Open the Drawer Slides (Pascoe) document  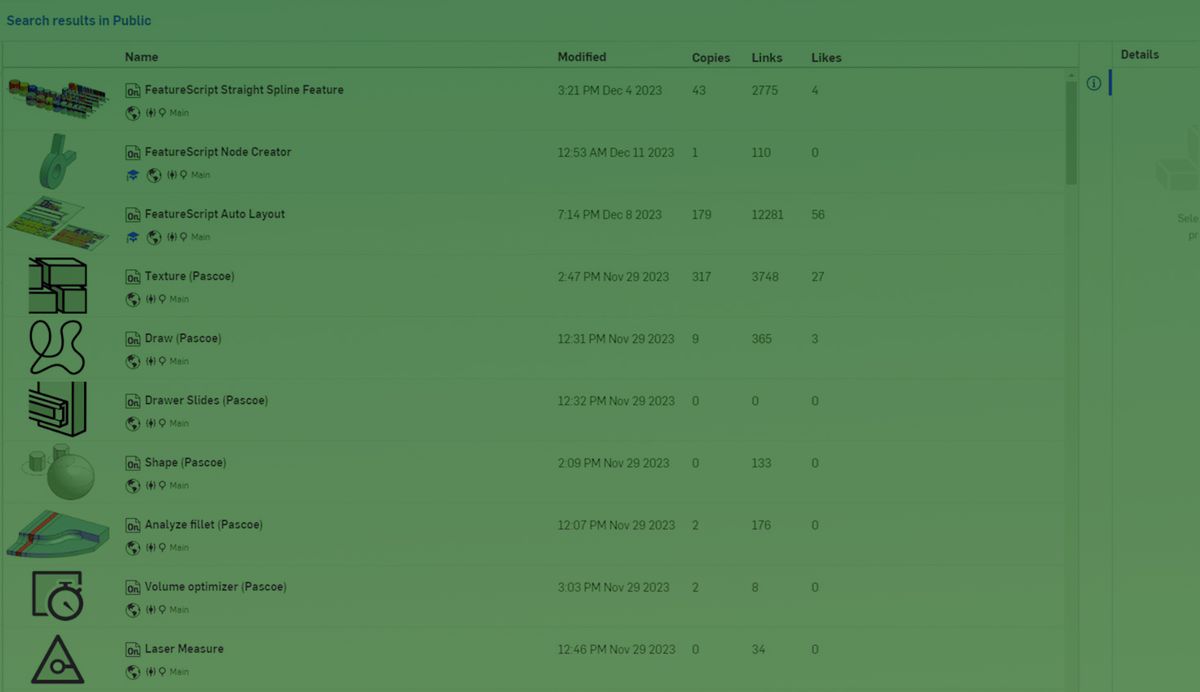(x=206, y=400)
